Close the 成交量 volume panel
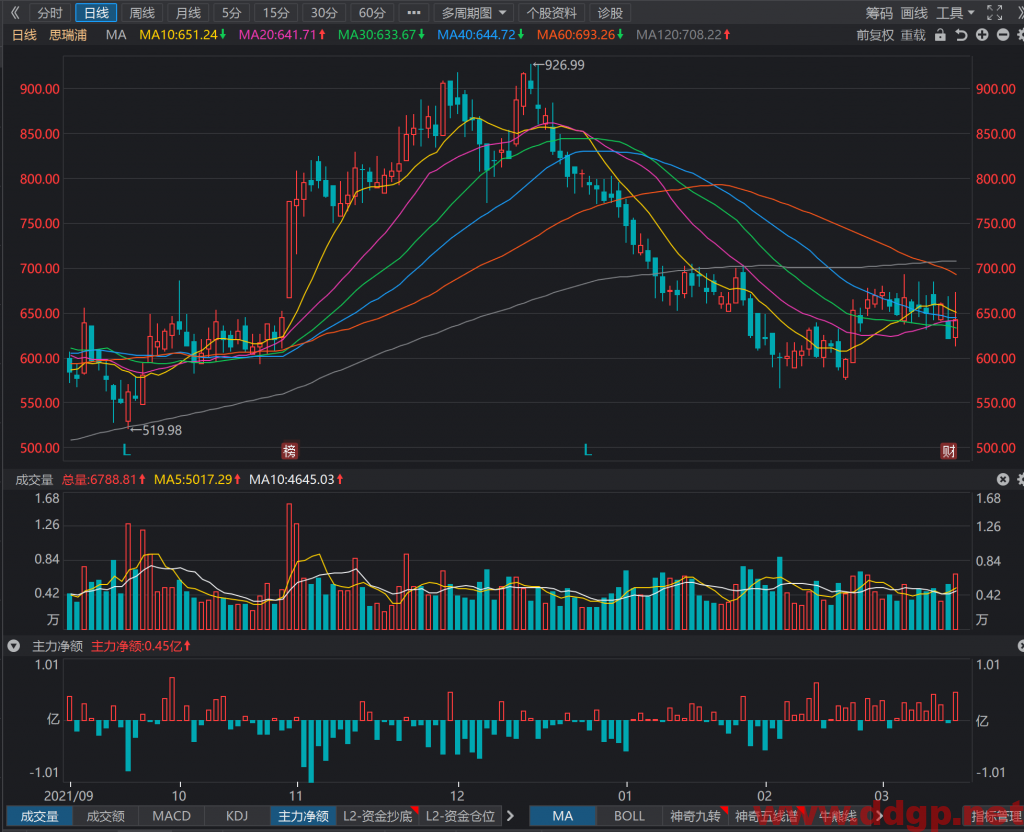Viewport: 1024px width, 832px height. pos(1003,479)
